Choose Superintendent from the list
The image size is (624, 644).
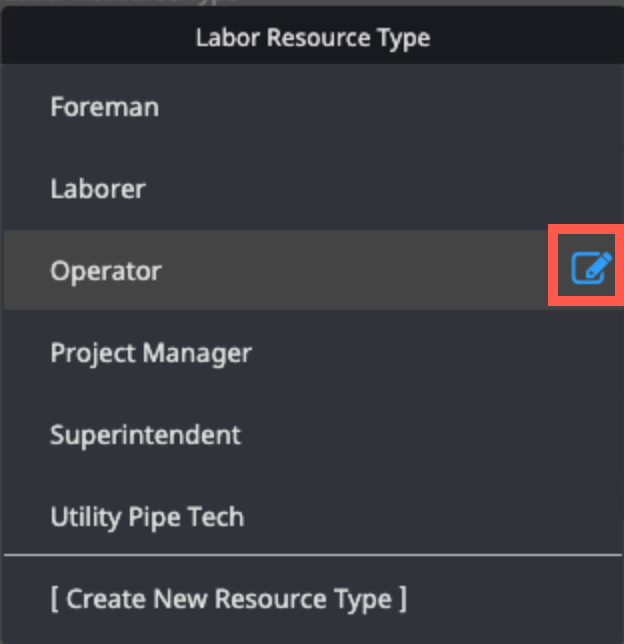pyautogui.click(x=313, y=435)
